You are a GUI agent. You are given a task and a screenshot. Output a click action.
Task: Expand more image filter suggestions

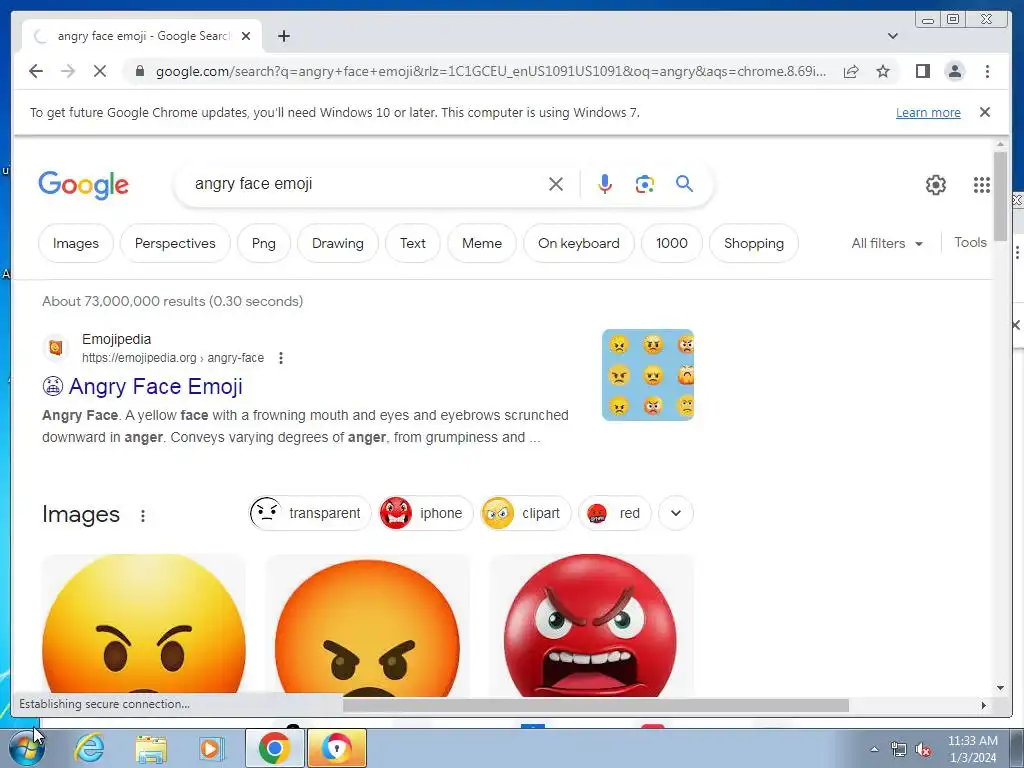[x=676, y=513]
